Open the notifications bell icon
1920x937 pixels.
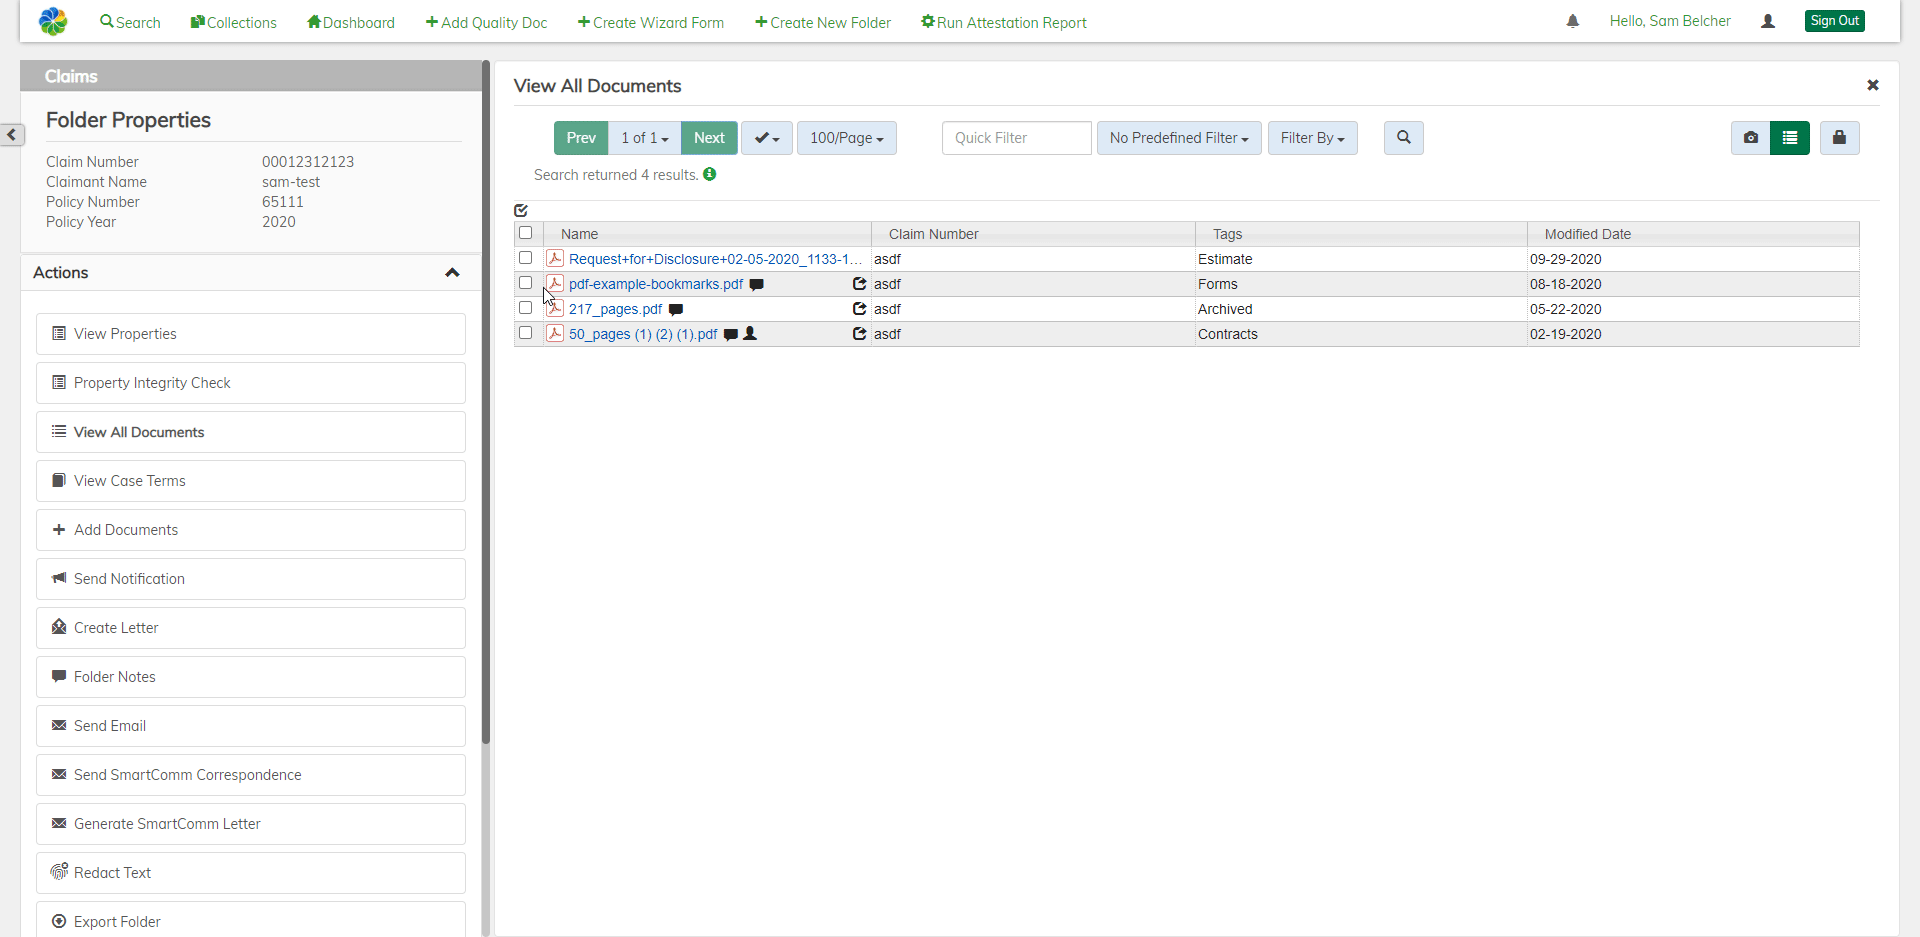point(1572,20)
